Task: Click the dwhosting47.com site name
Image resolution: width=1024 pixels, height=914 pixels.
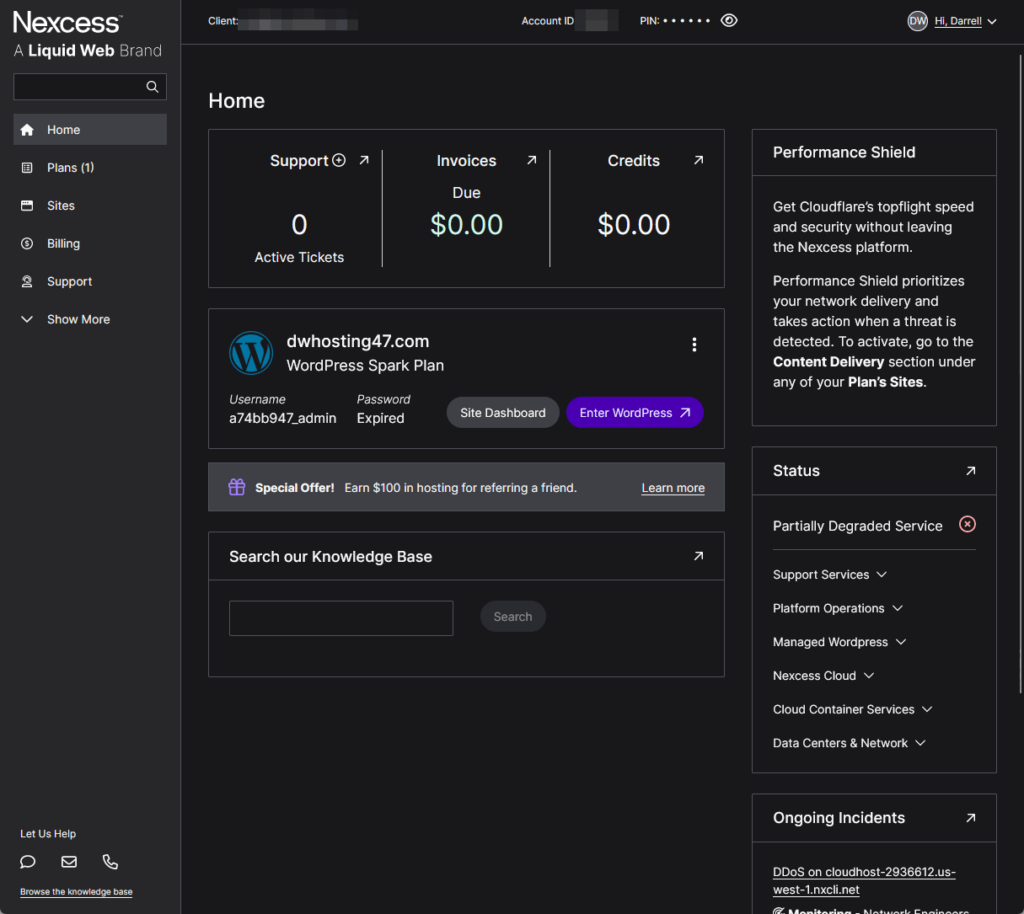Action: point(358,341)
